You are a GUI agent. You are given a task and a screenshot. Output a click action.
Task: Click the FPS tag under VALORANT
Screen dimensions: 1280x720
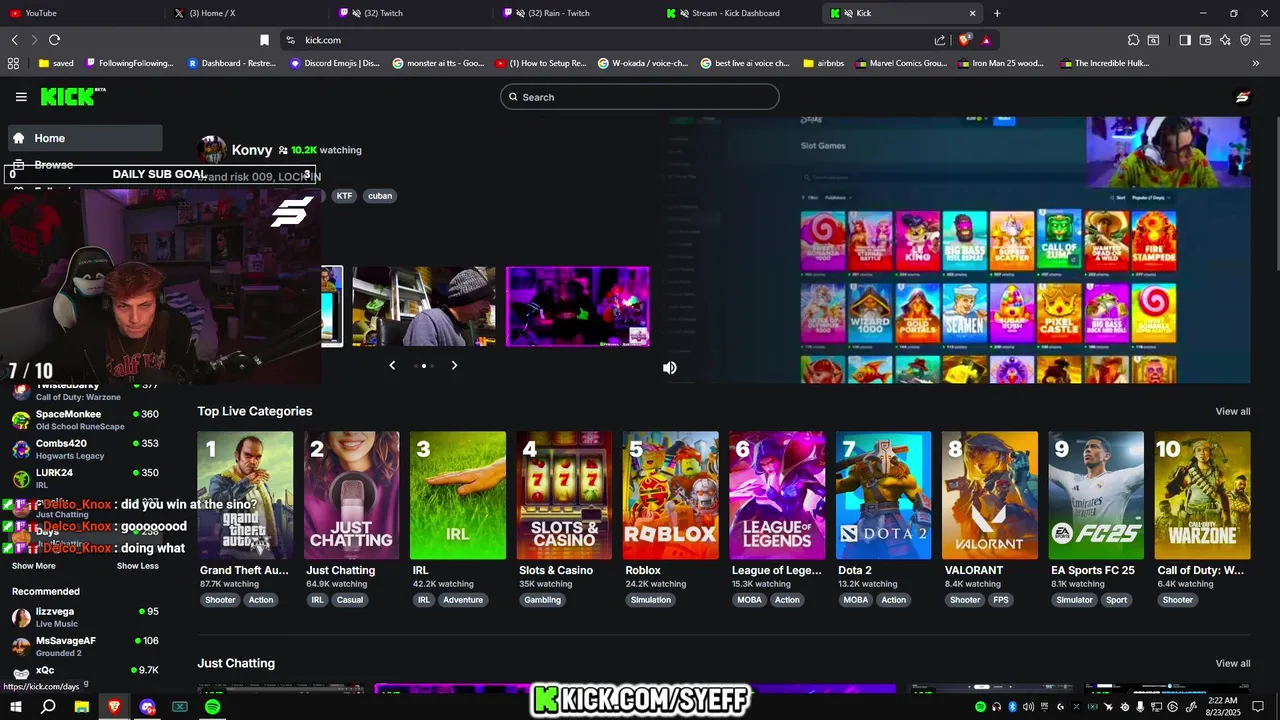pyautogui.click(x=1001, y=600)
